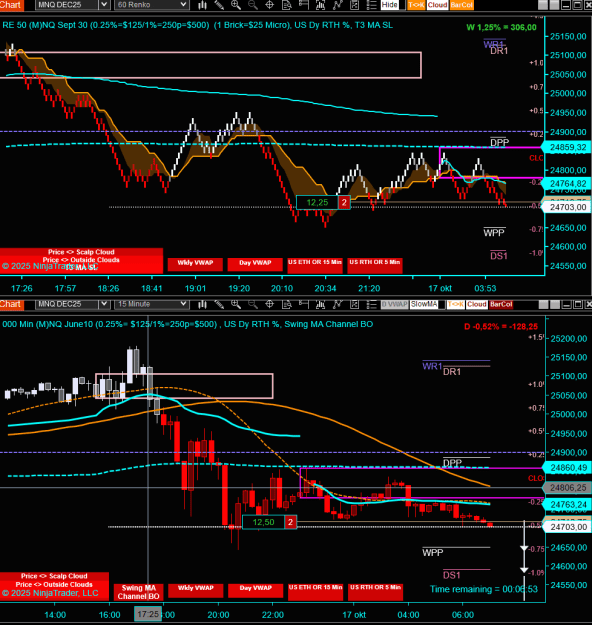This screenshot has height=625, width=592.
Task: Open indicators icon in the 15 Minute chart toolbar
Action: click(x=338, y=305)
